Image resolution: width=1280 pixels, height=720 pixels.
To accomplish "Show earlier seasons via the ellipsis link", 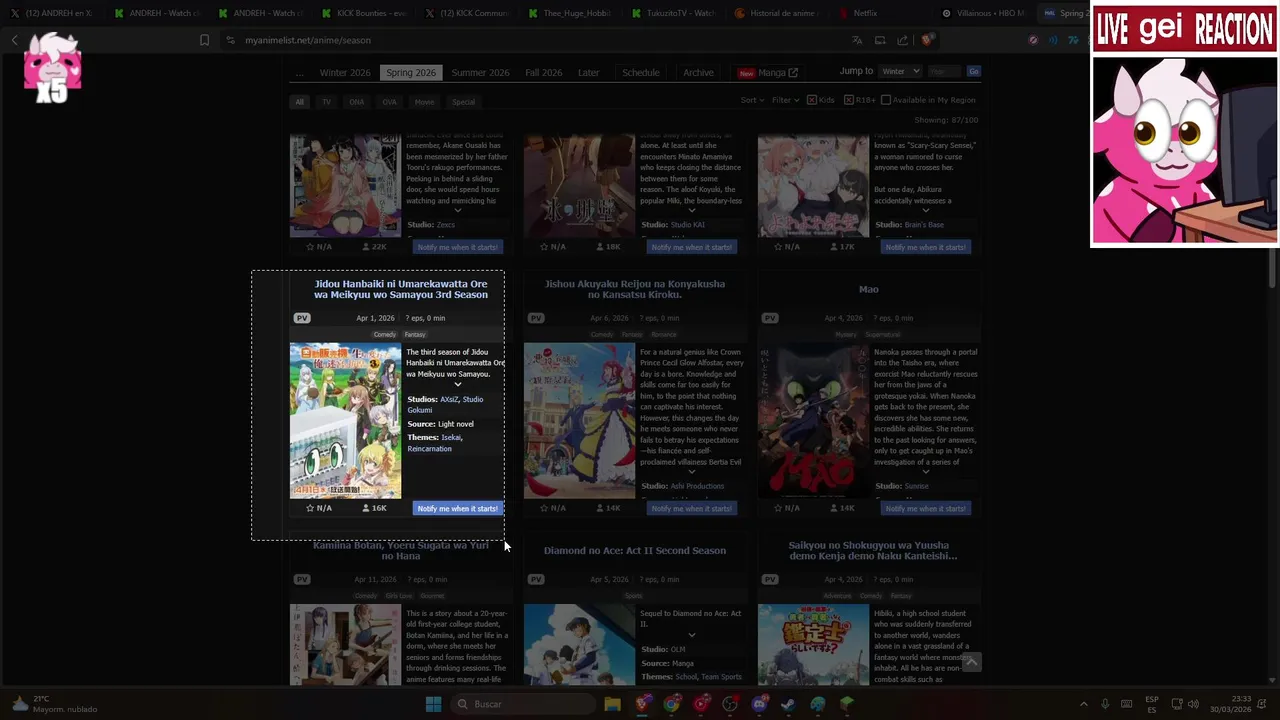I will click(299, 73).
